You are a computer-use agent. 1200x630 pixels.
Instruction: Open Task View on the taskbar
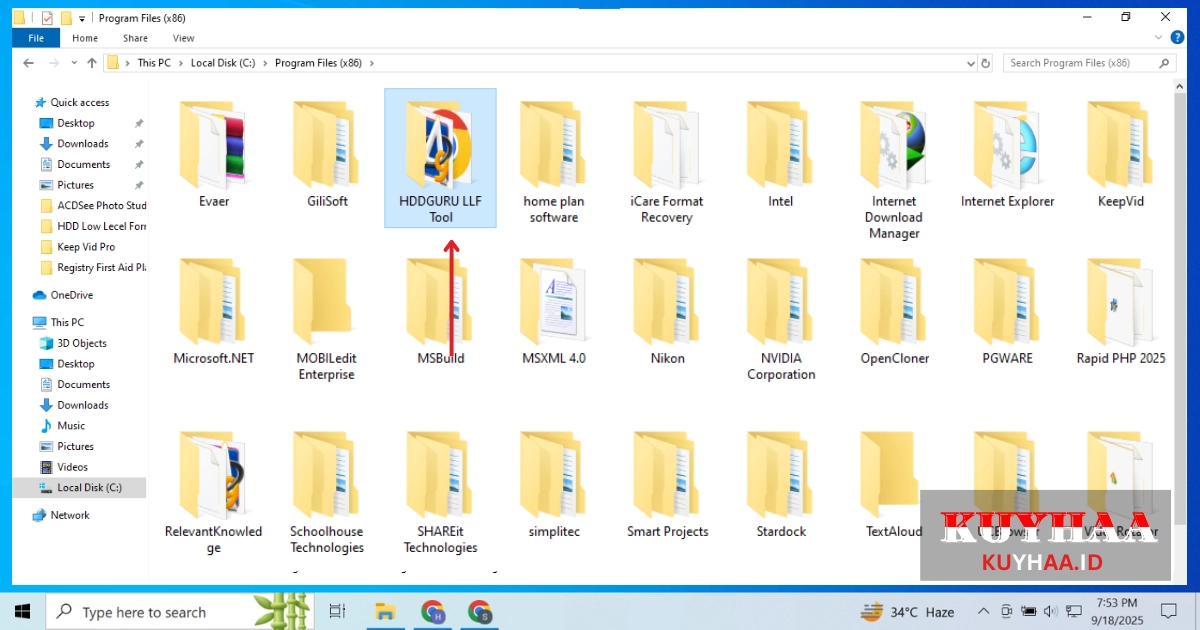click(x=337, y=611)
